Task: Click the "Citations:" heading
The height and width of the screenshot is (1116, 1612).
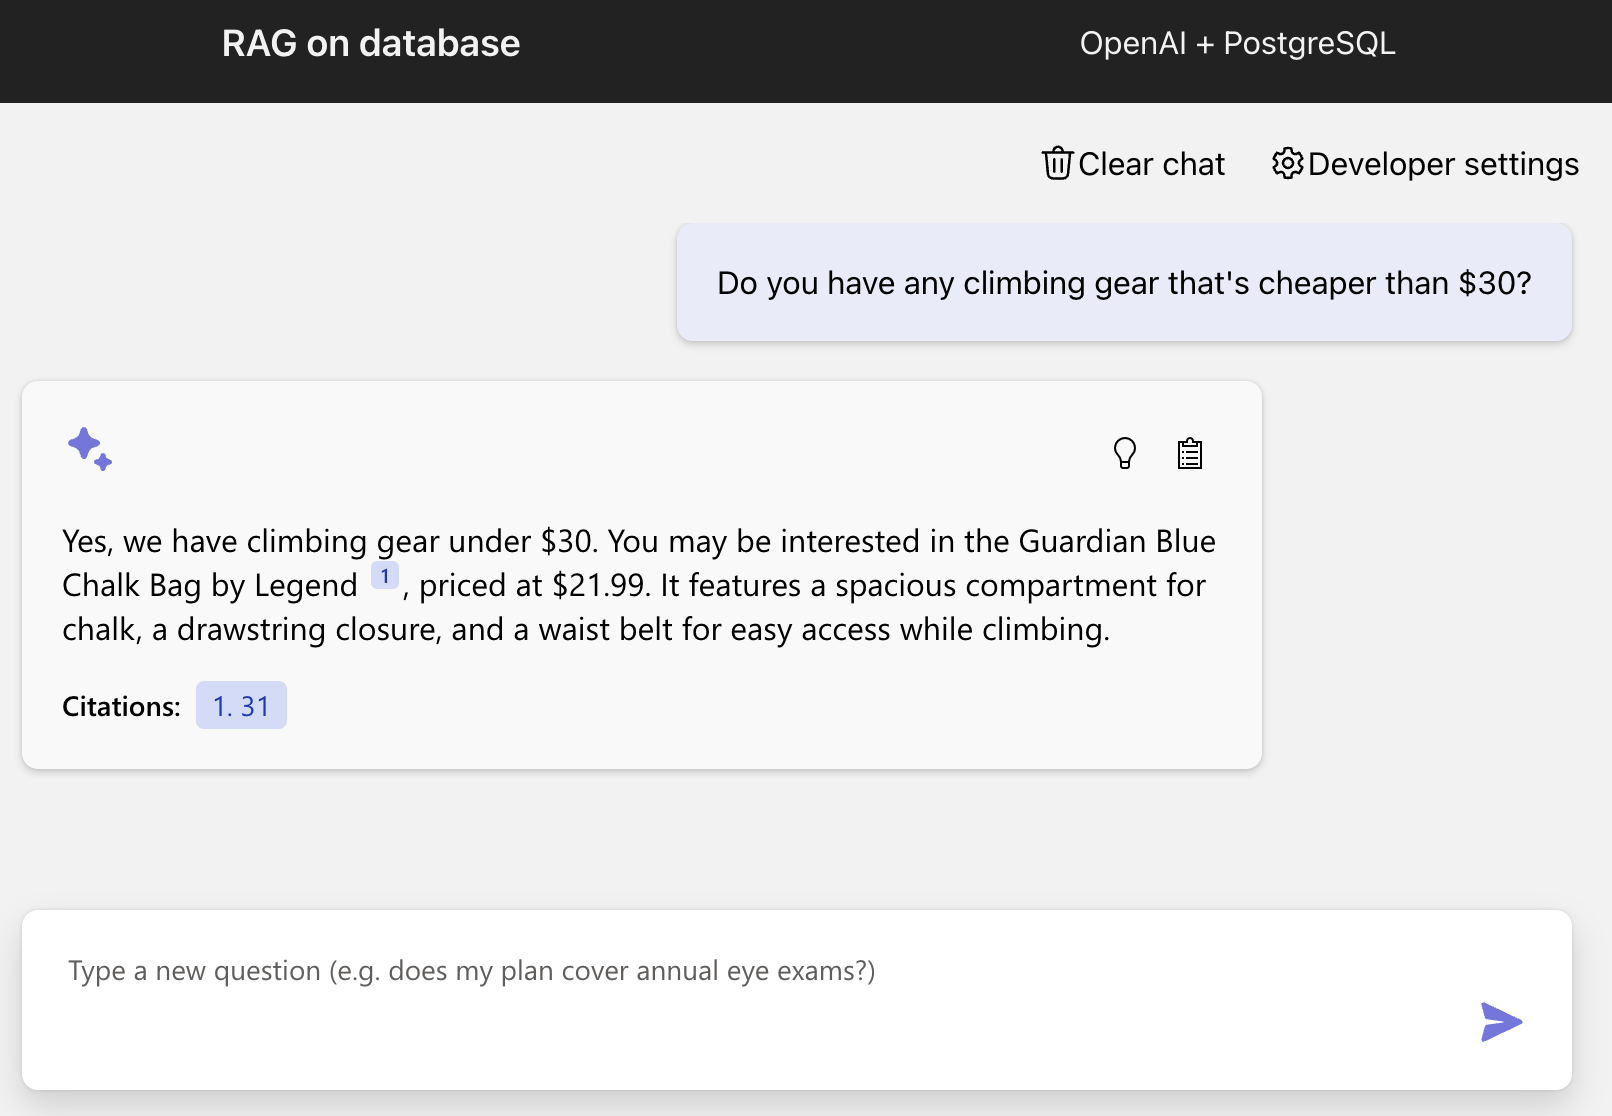Action: tap(119, 705)
